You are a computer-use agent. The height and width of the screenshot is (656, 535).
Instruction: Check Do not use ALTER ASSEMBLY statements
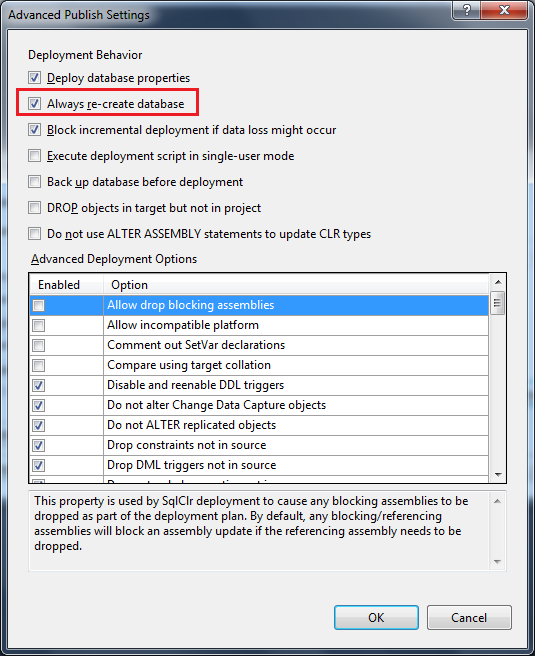click(34, 233)
